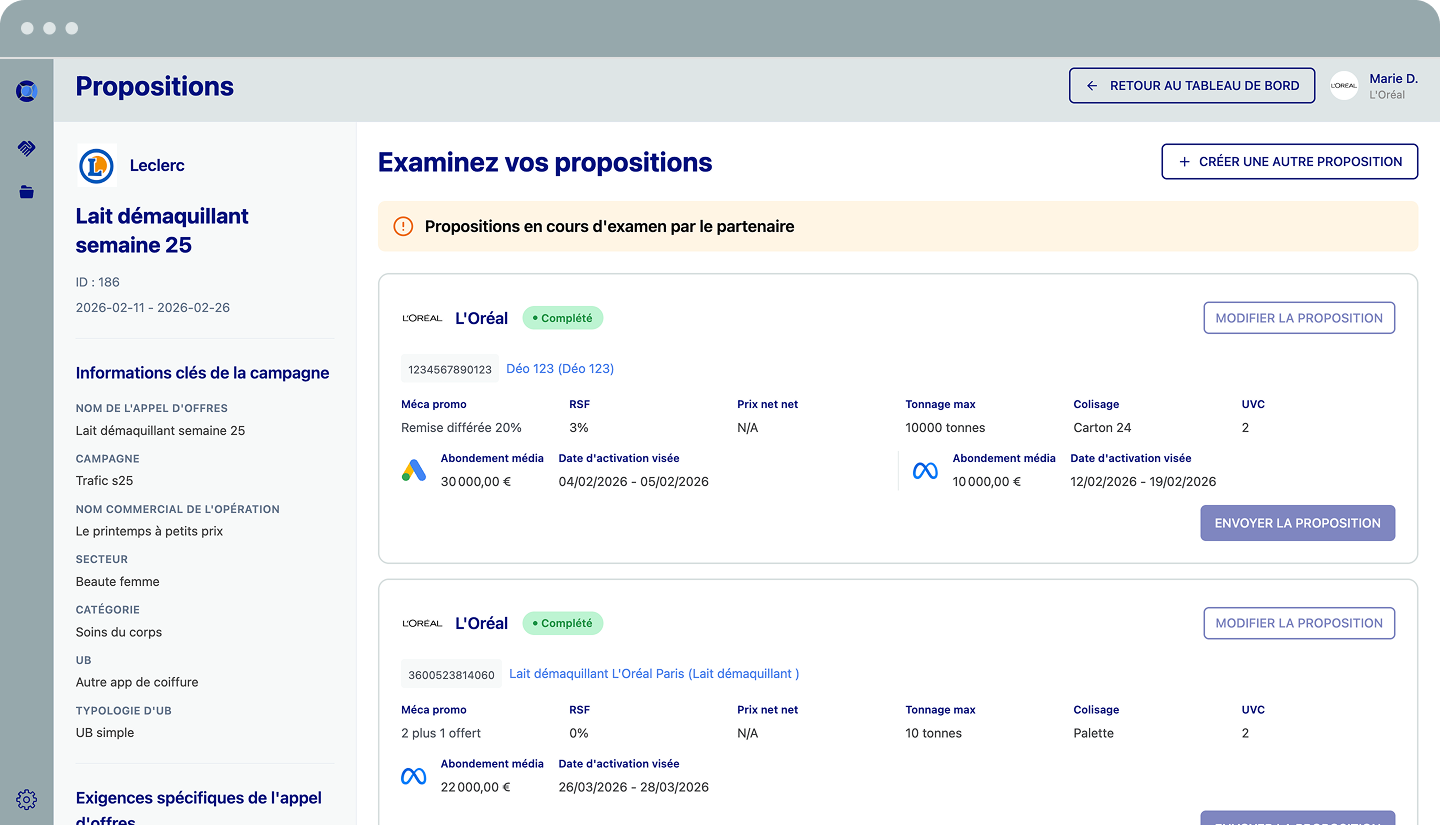Click Créer une autre proposition button
Screen dimensions: 1440x825
[1290, 161]
